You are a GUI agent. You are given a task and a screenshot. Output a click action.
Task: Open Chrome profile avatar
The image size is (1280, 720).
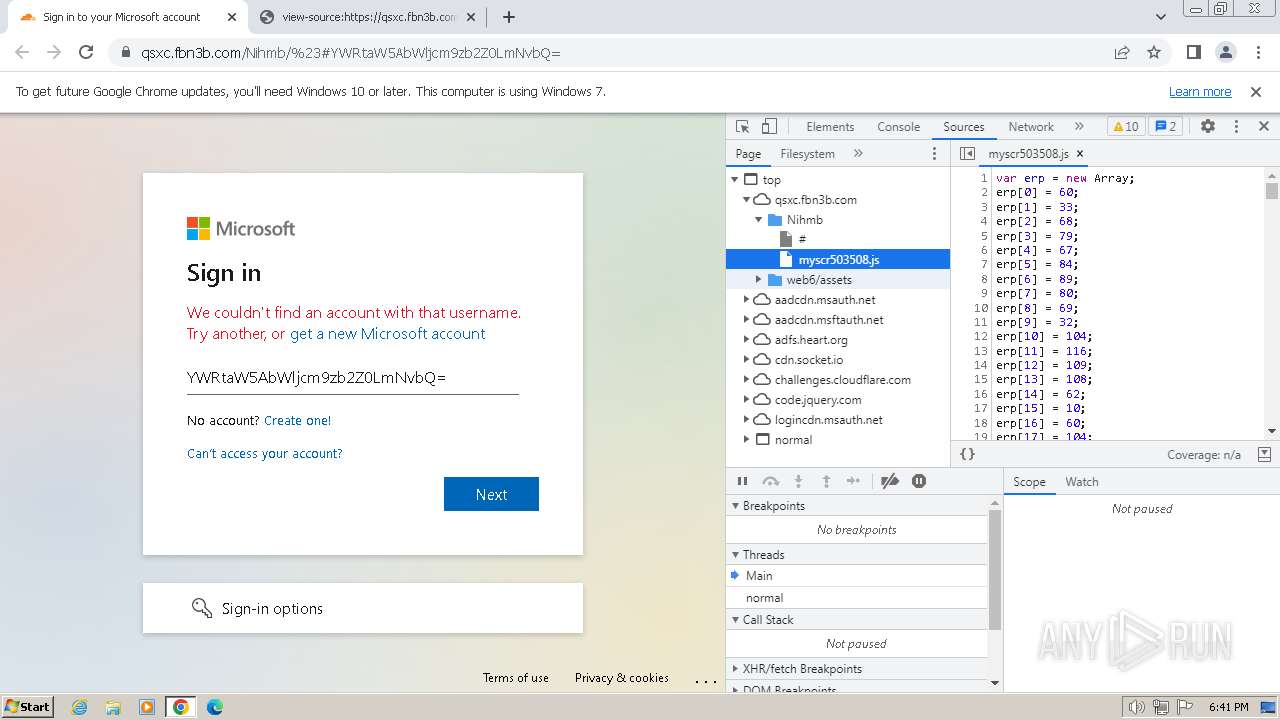(1225, 53)
